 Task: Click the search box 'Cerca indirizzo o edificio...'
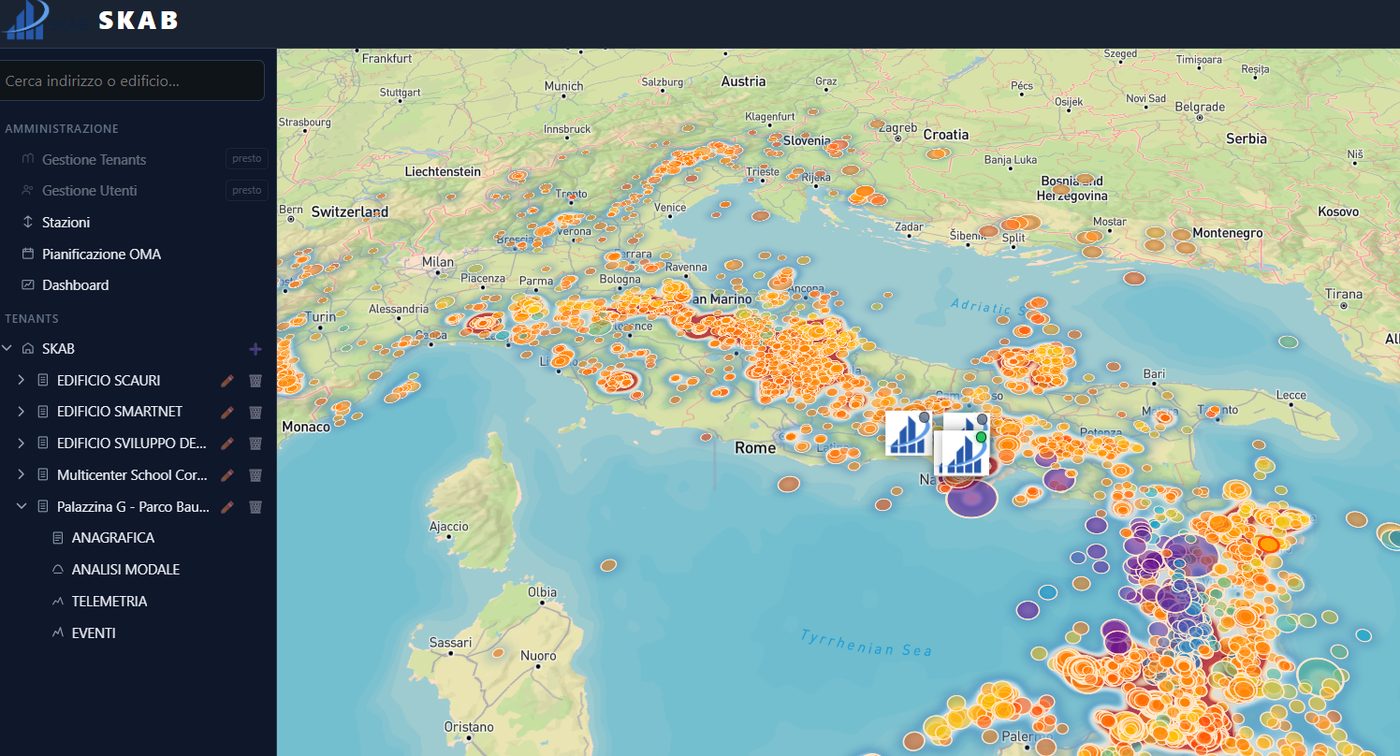point(132,81)
